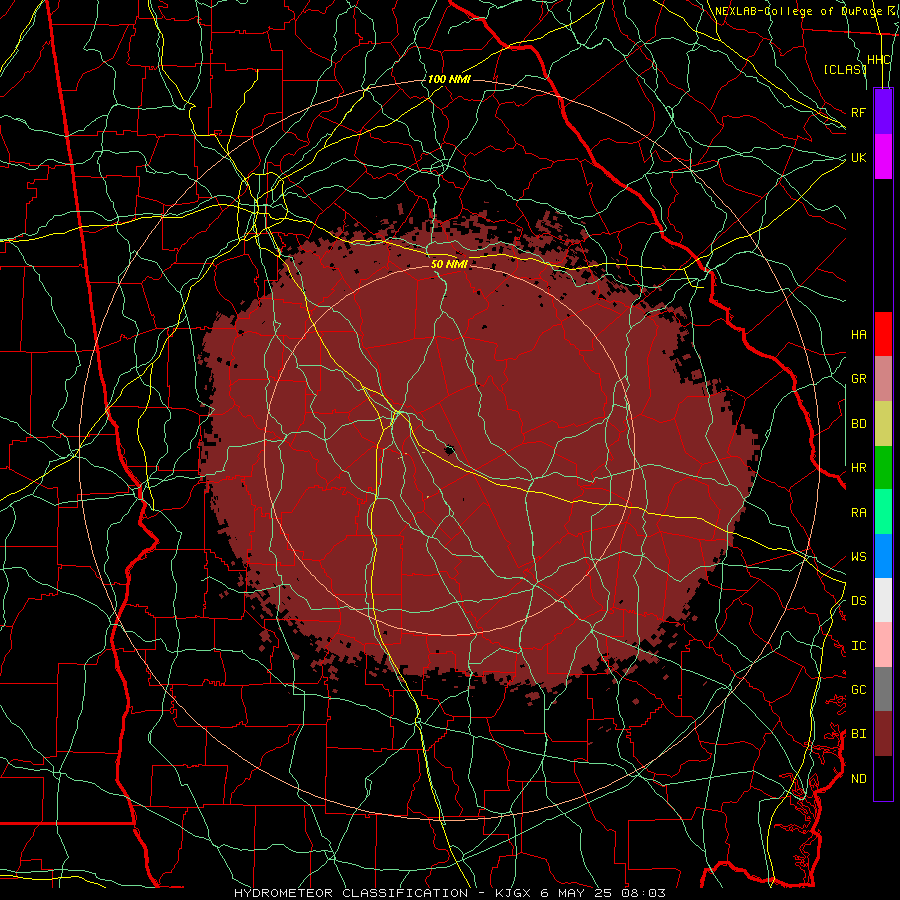Click the UK magenta legend swatch

pos(883,157)
